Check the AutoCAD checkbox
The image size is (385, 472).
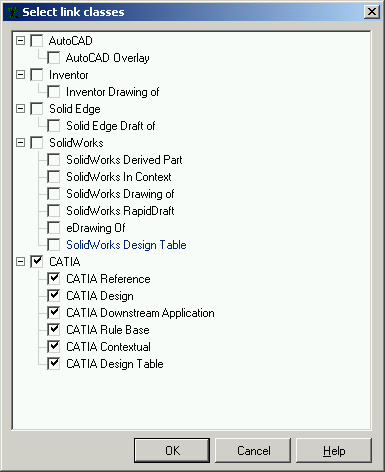(x=37, y=41)
